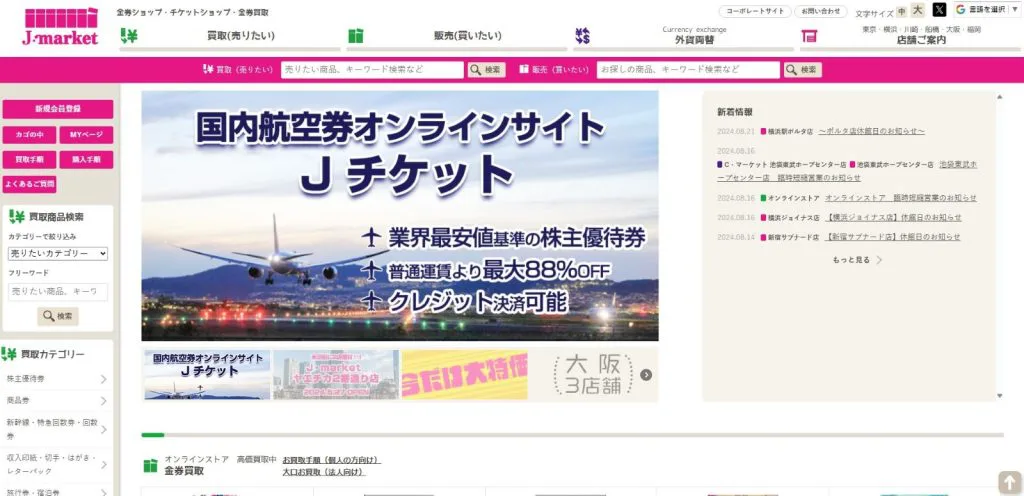Open the 売りたいカテゴリー dropdown
Image resolution: width=1024 pixels, height=496 pixels.
pyautogui.click(x=58, y=254)
